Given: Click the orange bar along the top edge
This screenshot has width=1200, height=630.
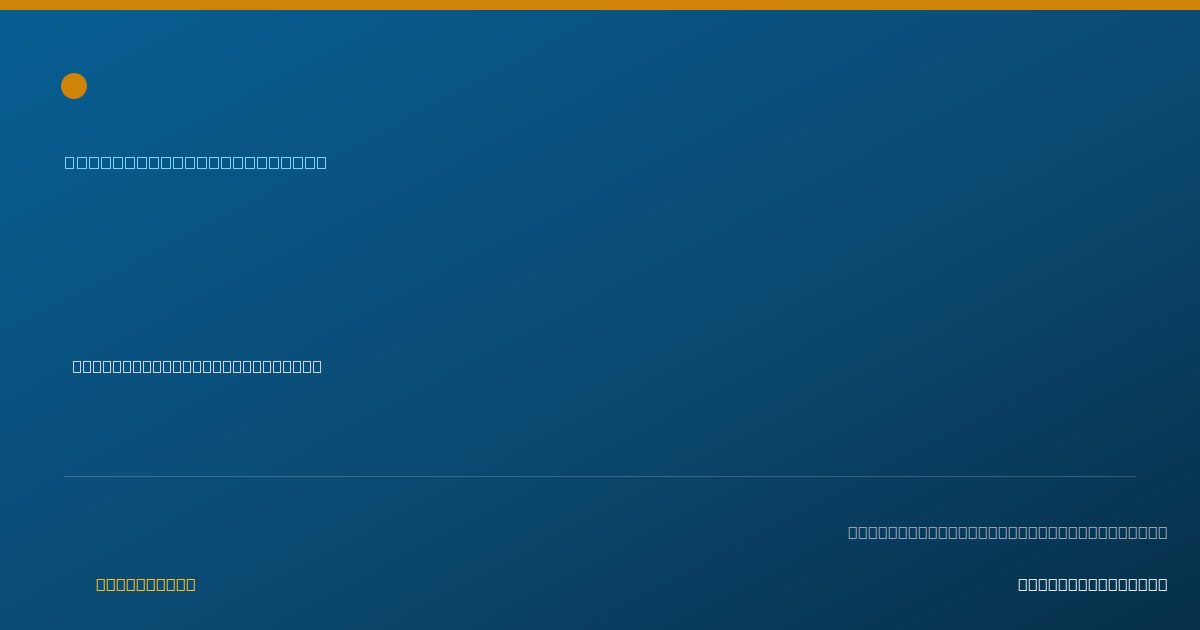Looking at the screenshot, I should (600, 5).
